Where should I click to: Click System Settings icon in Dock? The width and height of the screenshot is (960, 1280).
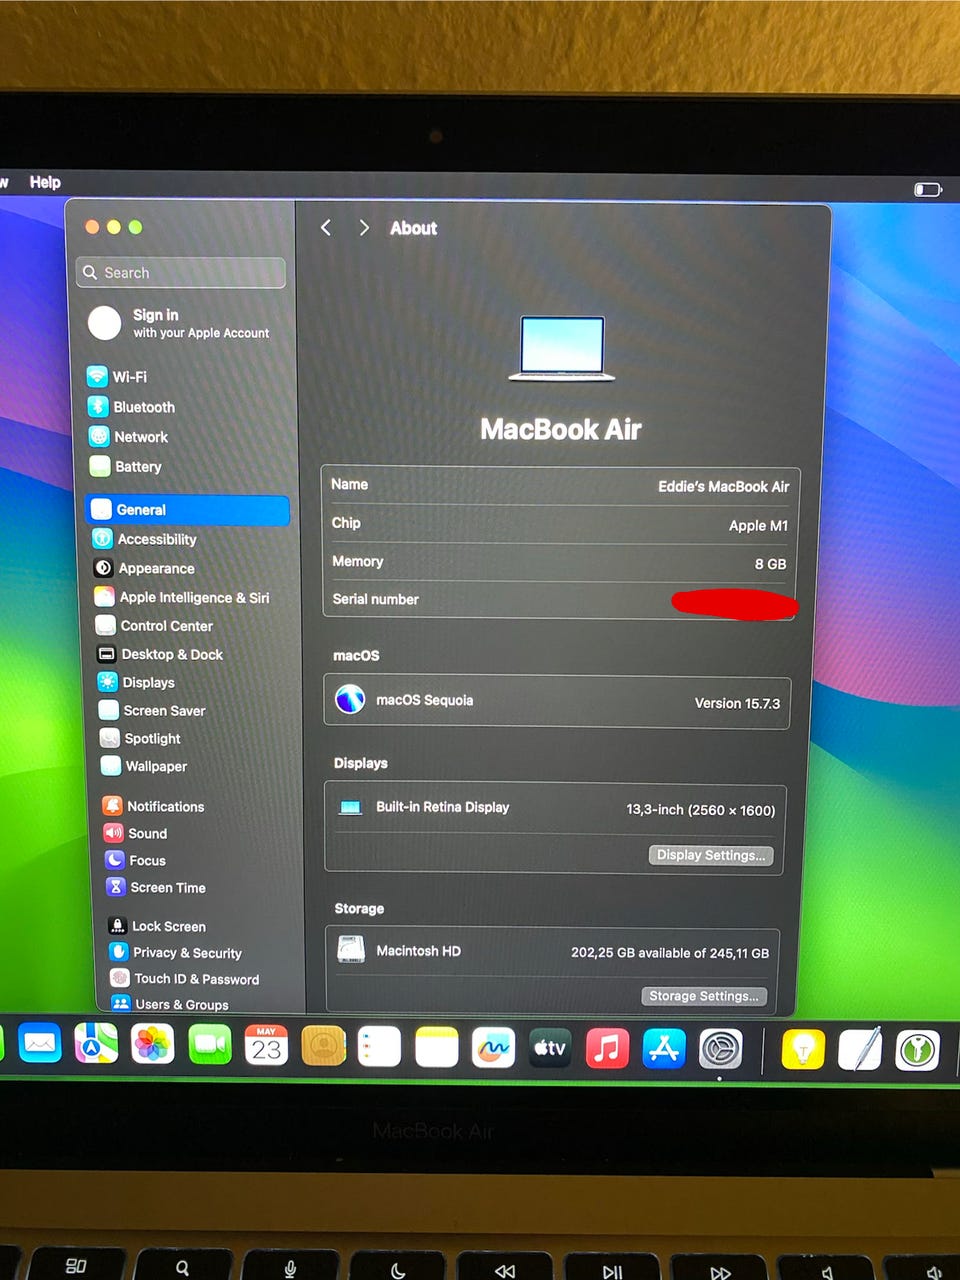pyautogui.click(x=721, y=1049)
